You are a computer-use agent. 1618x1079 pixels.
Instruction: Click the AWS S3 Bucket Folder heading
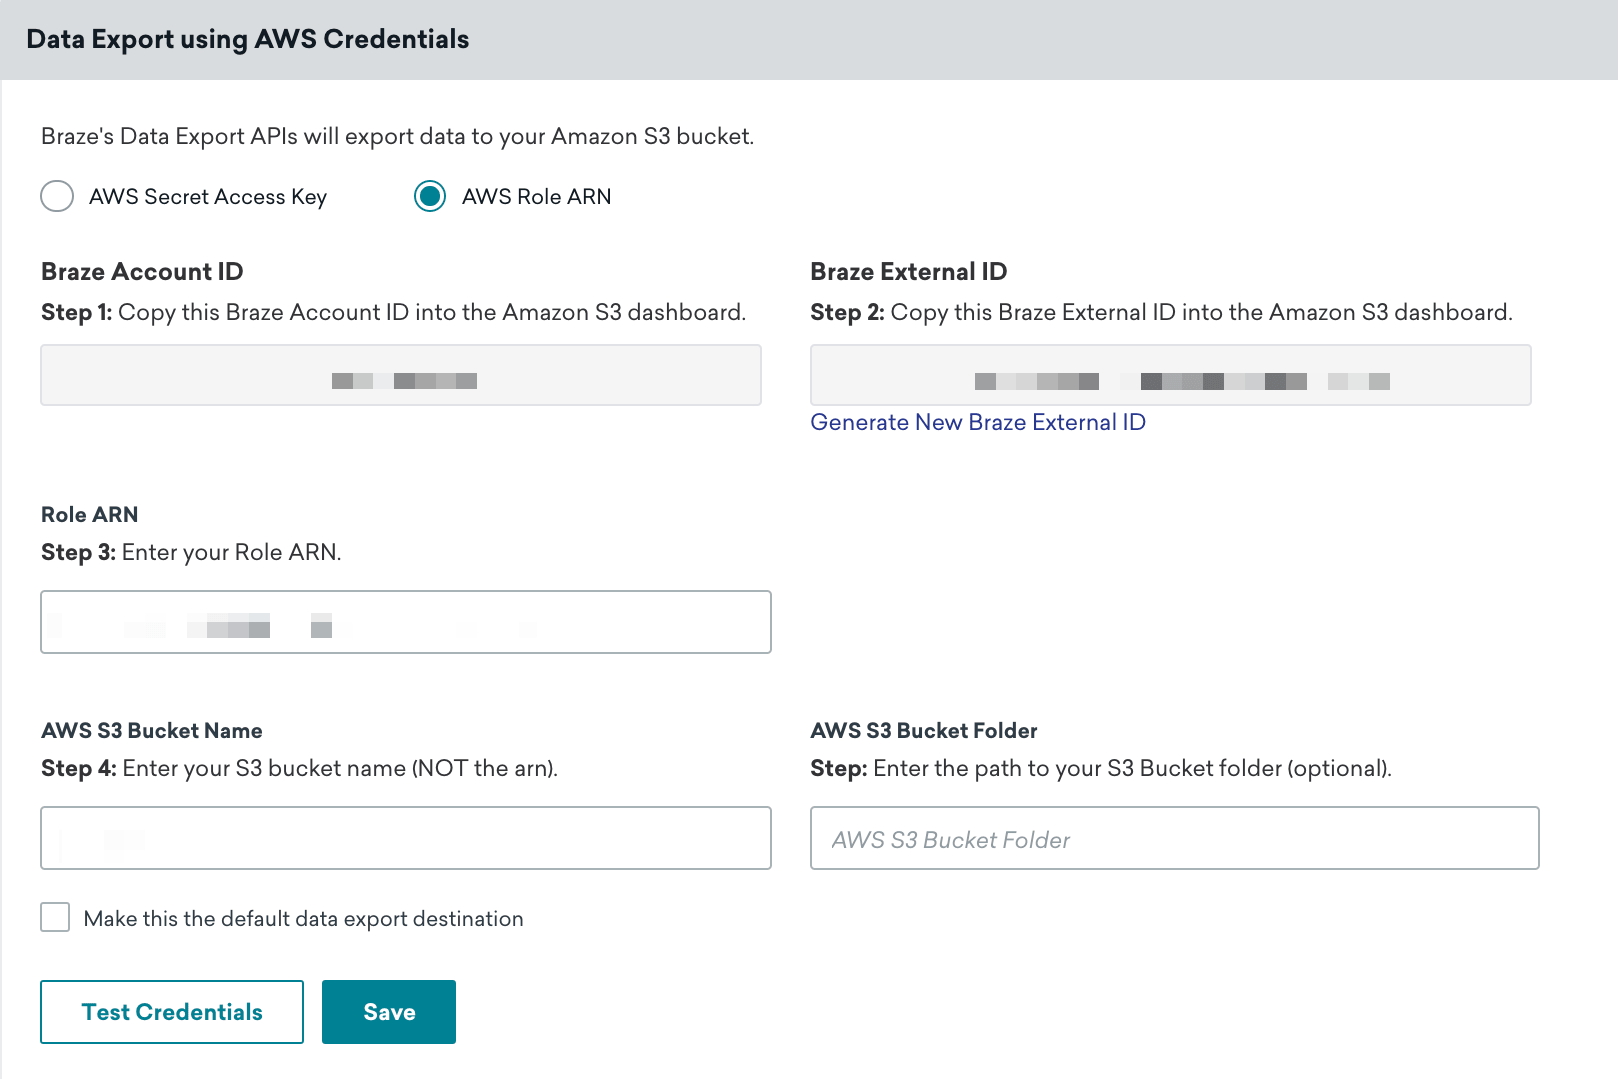pos(923,731)
